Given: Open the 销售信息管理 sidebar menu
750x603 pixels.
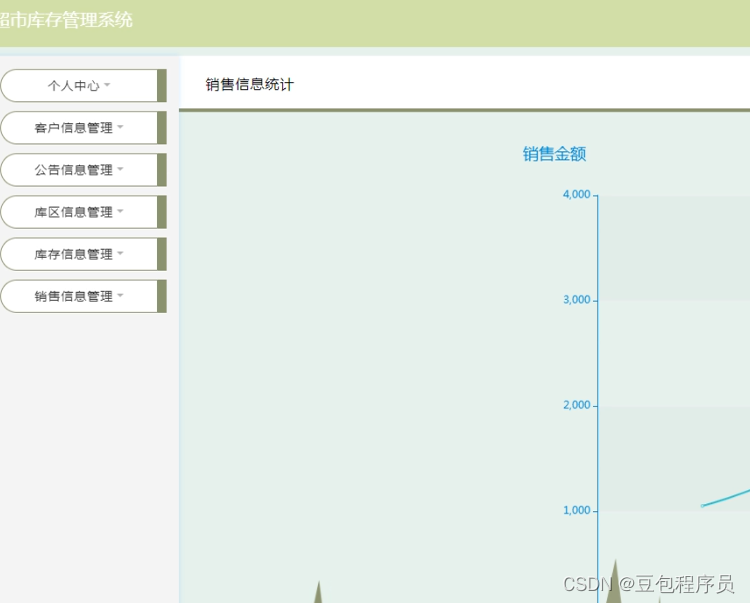Looking at the screenshot, I should 83,296.
